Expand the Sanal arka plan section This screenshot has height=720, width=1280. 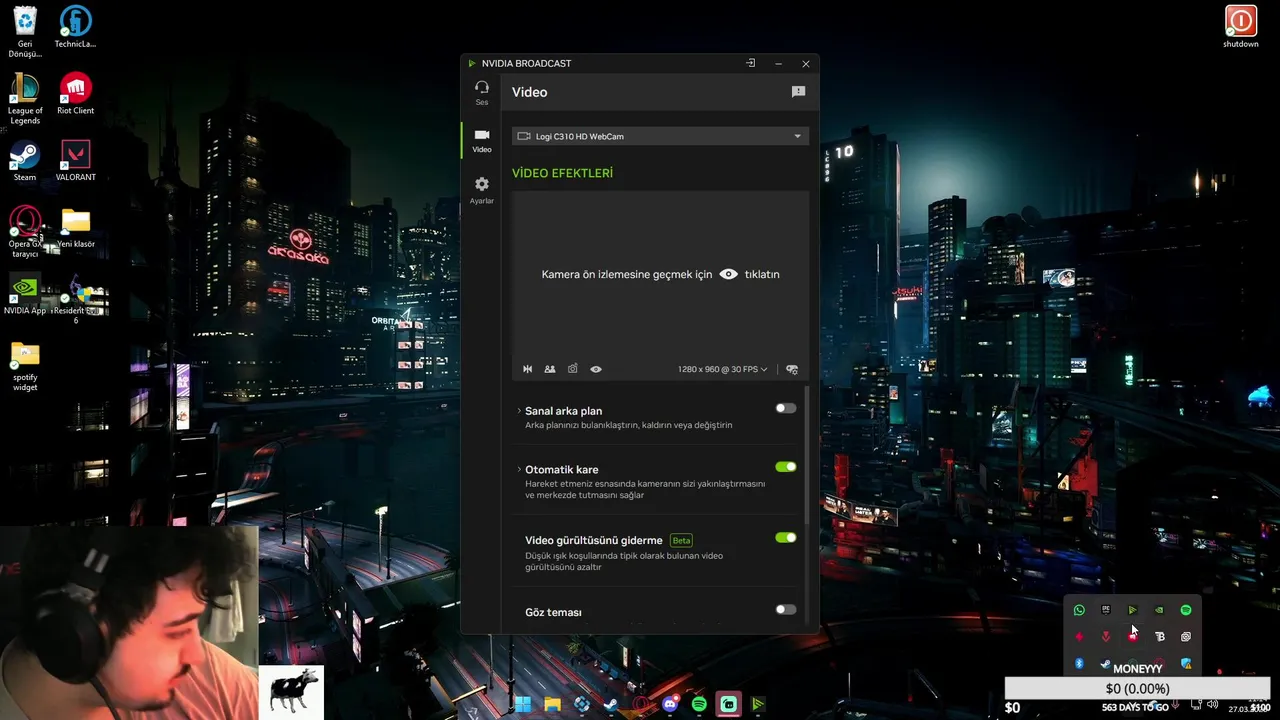[x=519, y=411]
